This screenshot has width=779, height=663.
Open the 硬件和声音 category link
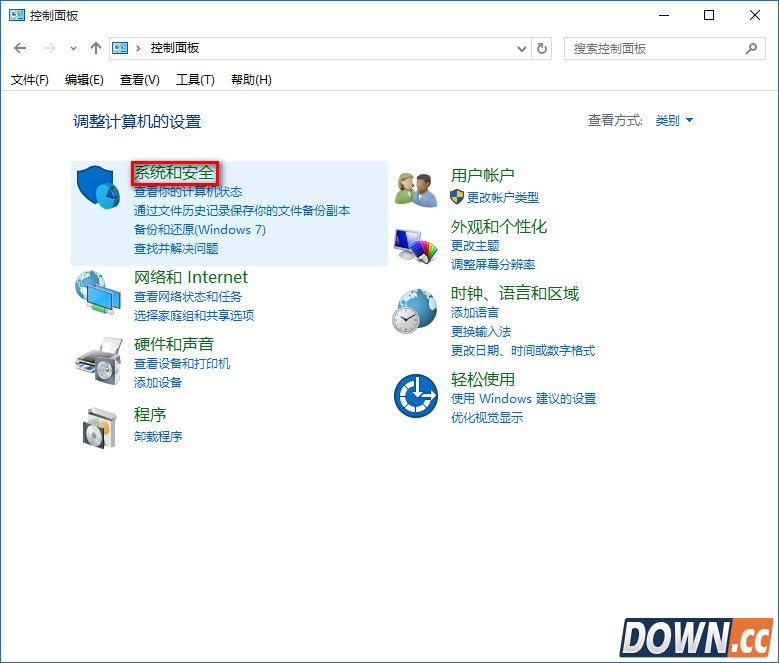point(174,344)
